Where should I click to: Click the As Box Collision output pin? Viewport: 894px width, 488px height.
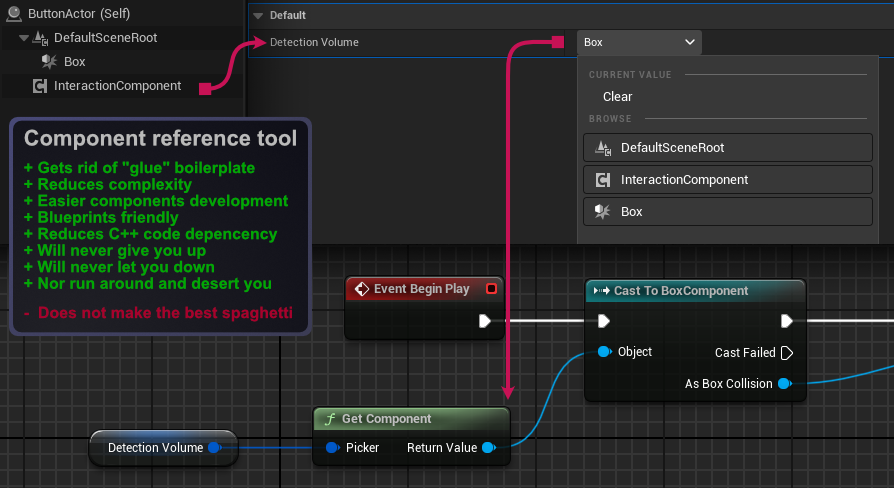[x=785, y=384]
